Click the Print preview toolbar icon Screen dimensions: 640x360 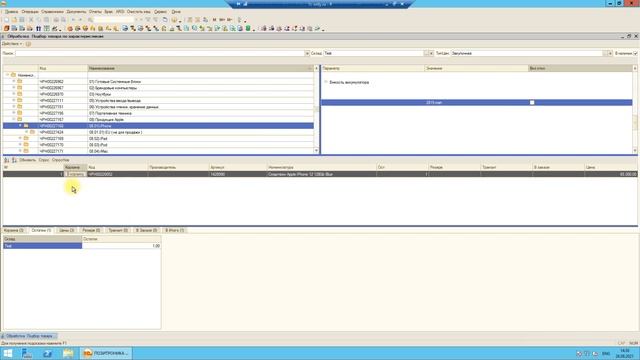(64, 20)
